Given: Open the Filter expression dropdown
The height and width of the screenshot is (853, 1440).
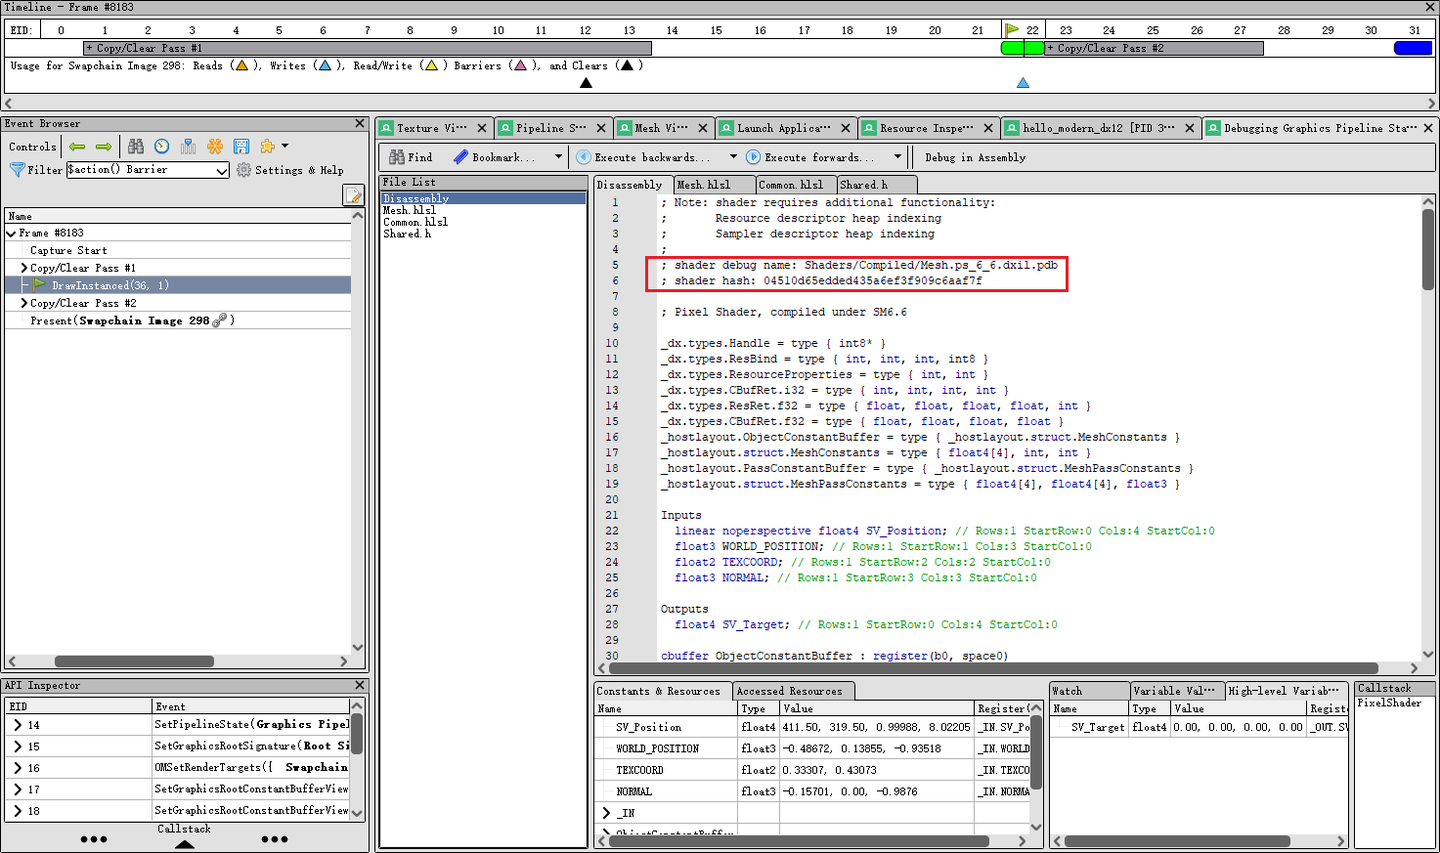Looking at the screenshot, I should coord(221,171).
